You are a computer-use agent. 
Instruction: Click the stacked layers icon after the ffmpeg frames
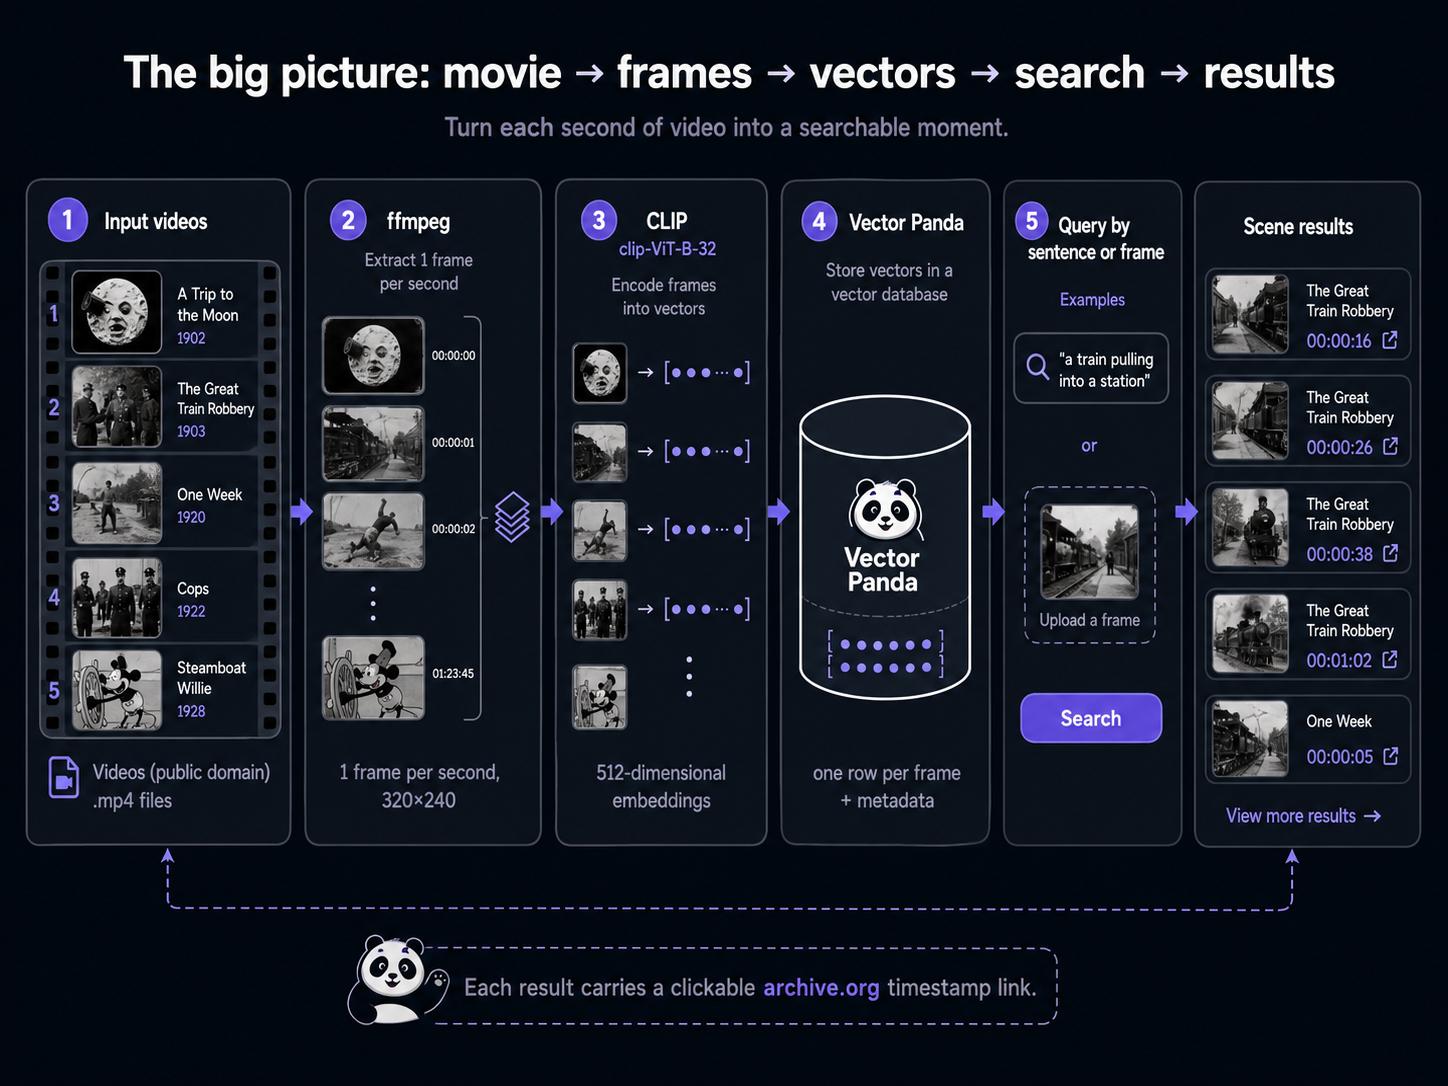pos(512,517)
